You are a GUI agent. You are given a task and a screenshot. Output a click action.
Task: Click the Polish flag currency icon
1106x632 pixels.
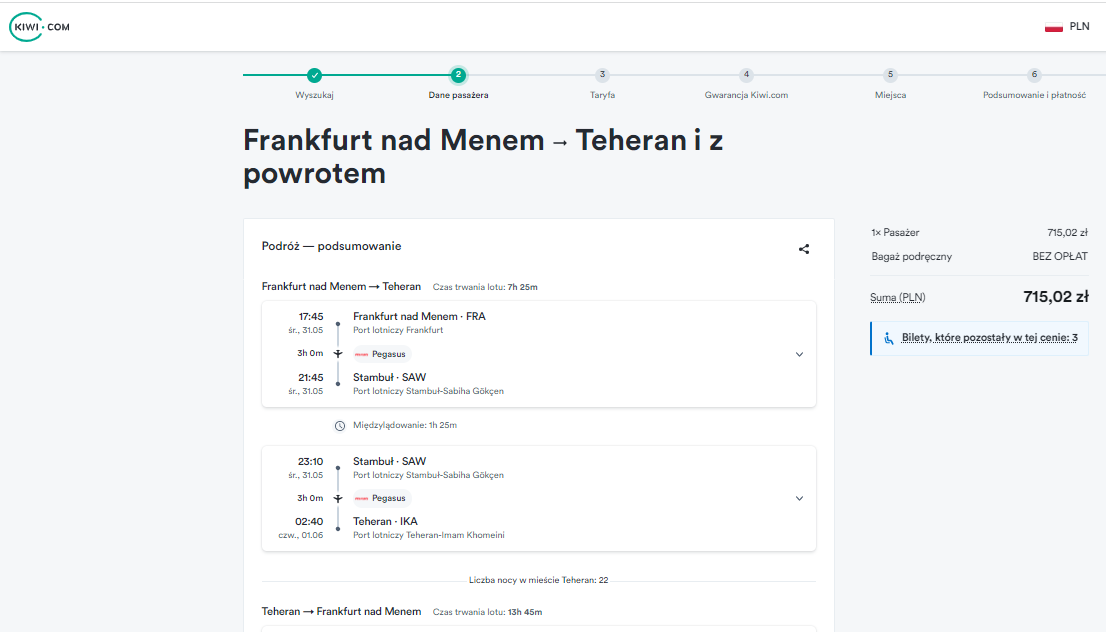(x=1054, y=27)
